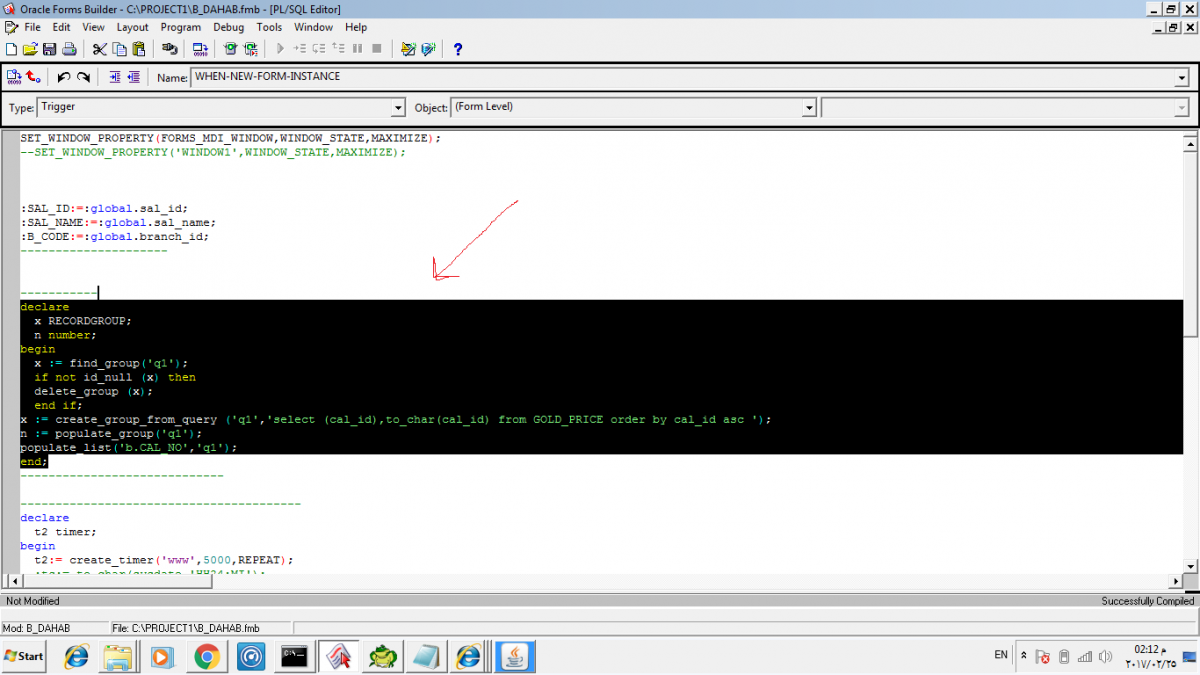Click the Redo arrow in editor toolbar
Screen dimensions: 1200x675
pos(84,77)
